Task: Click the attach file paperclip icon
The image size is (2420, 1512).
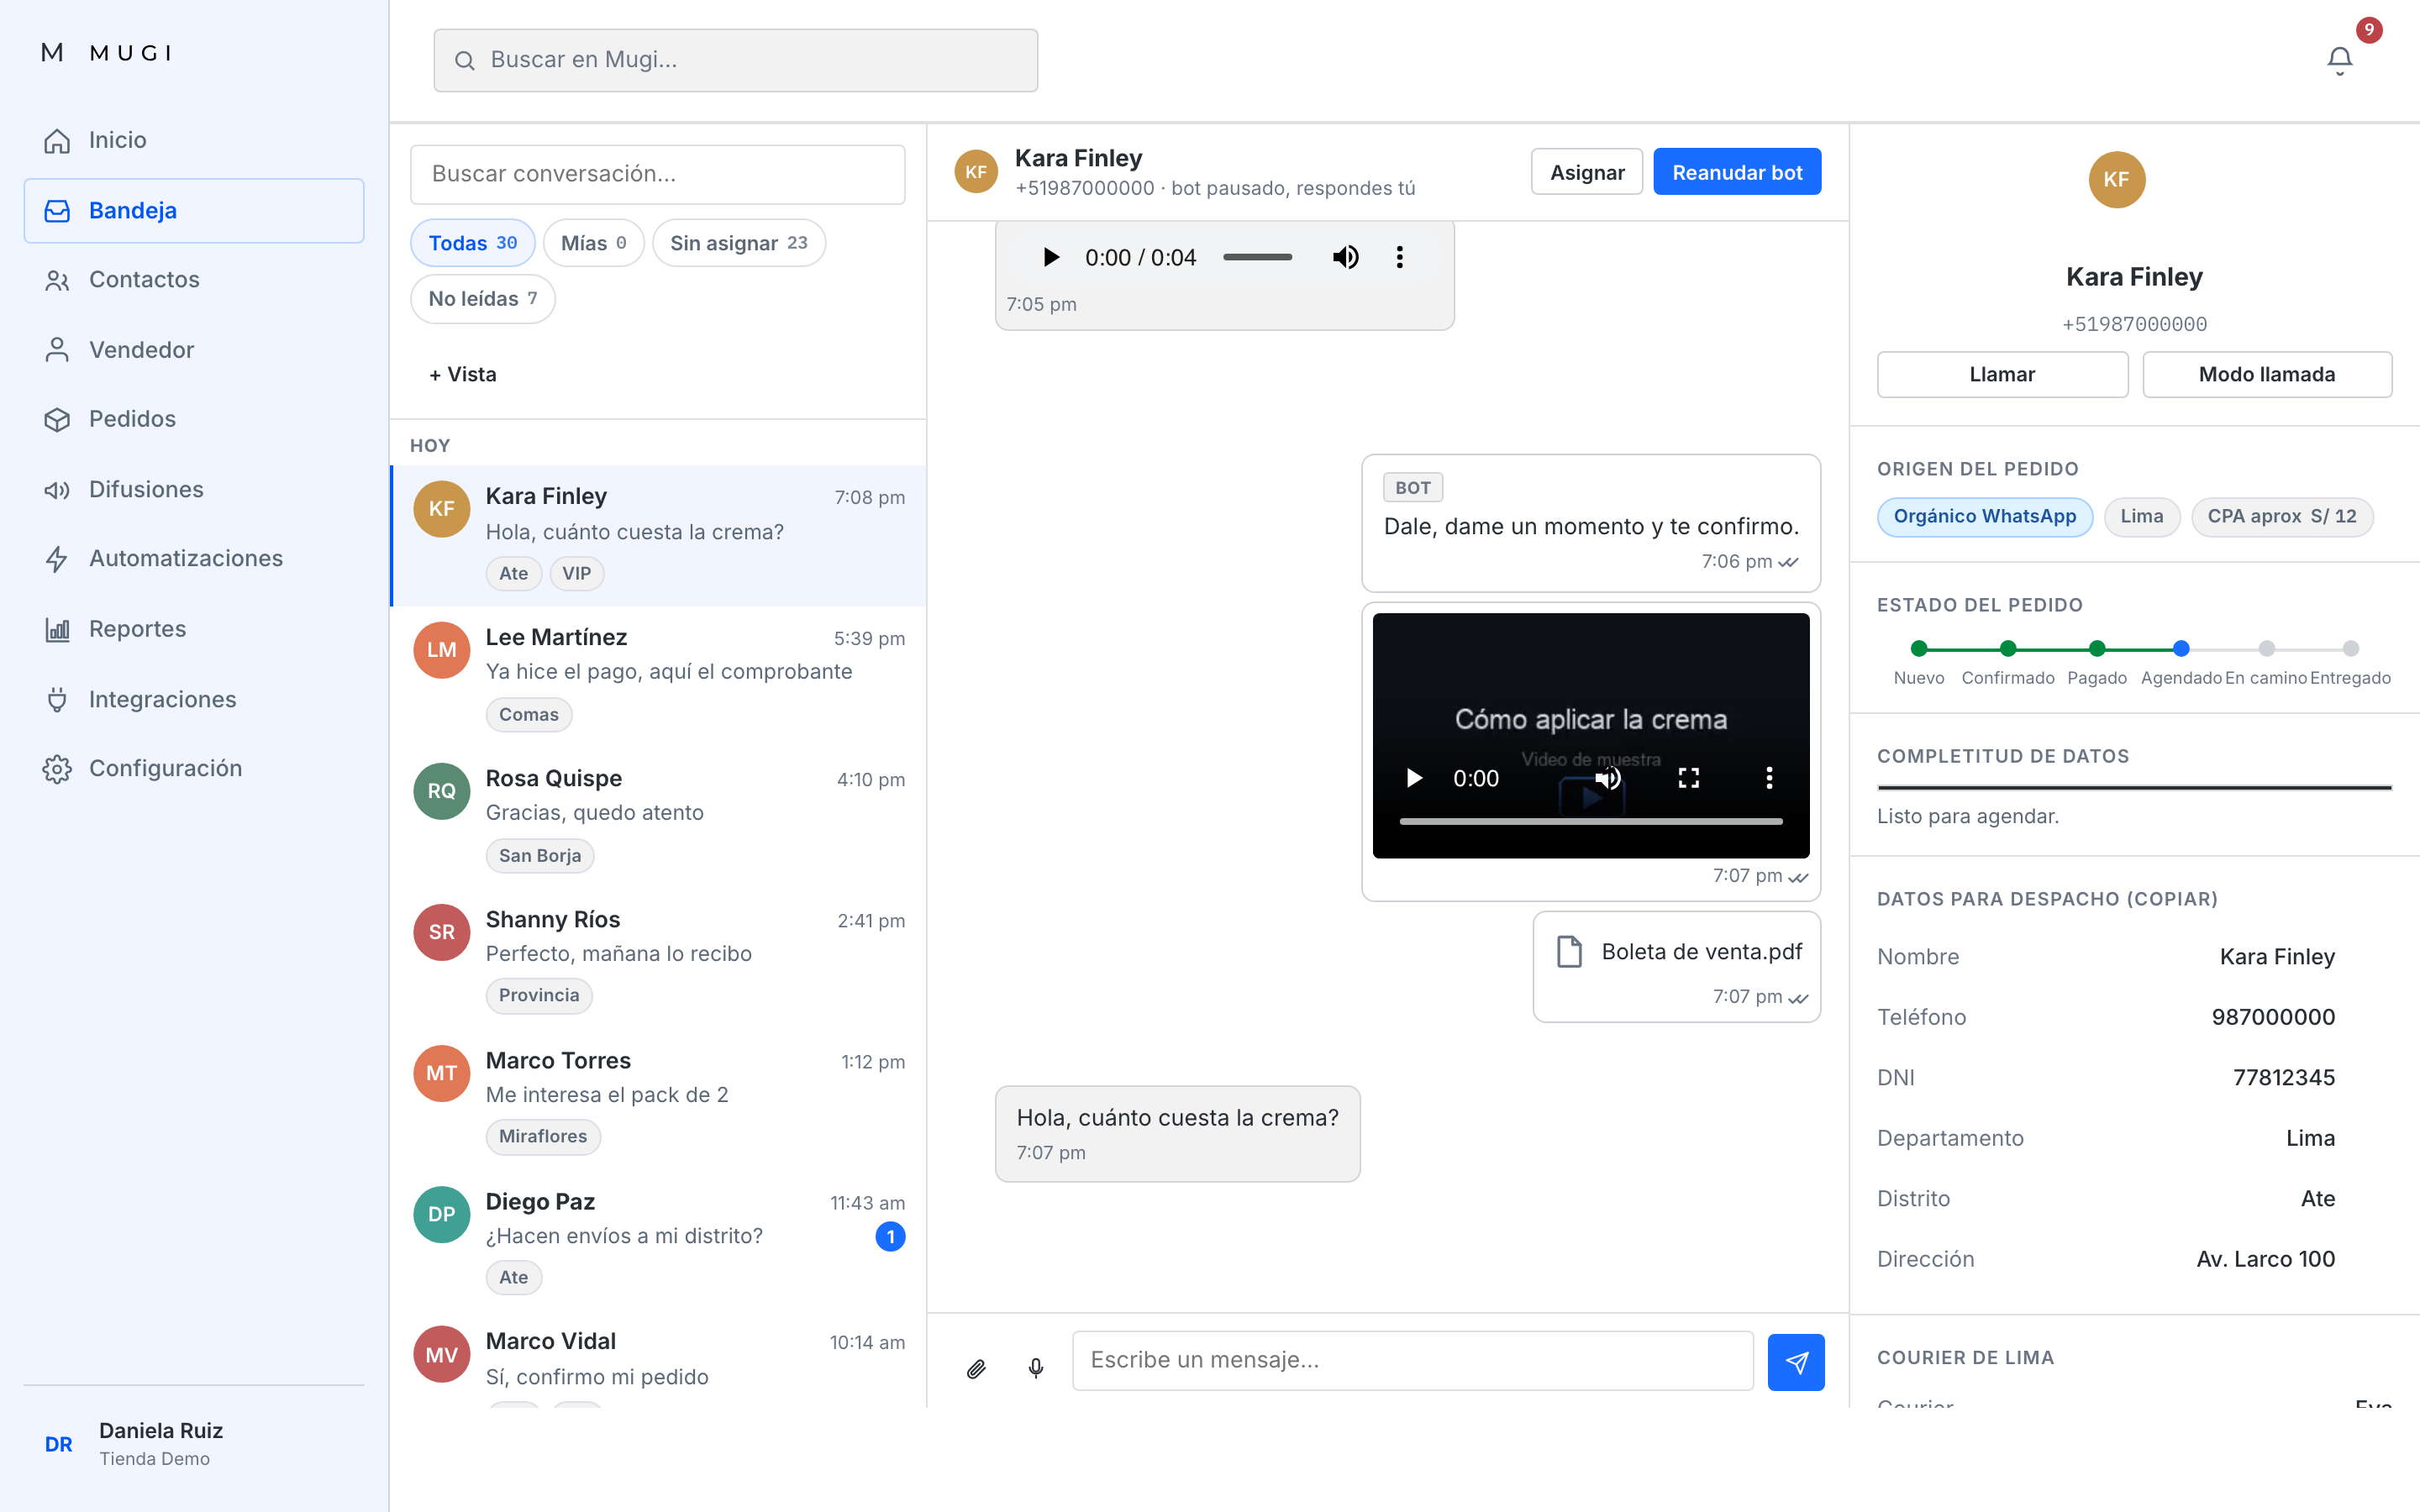Action: click(976, 1368)
